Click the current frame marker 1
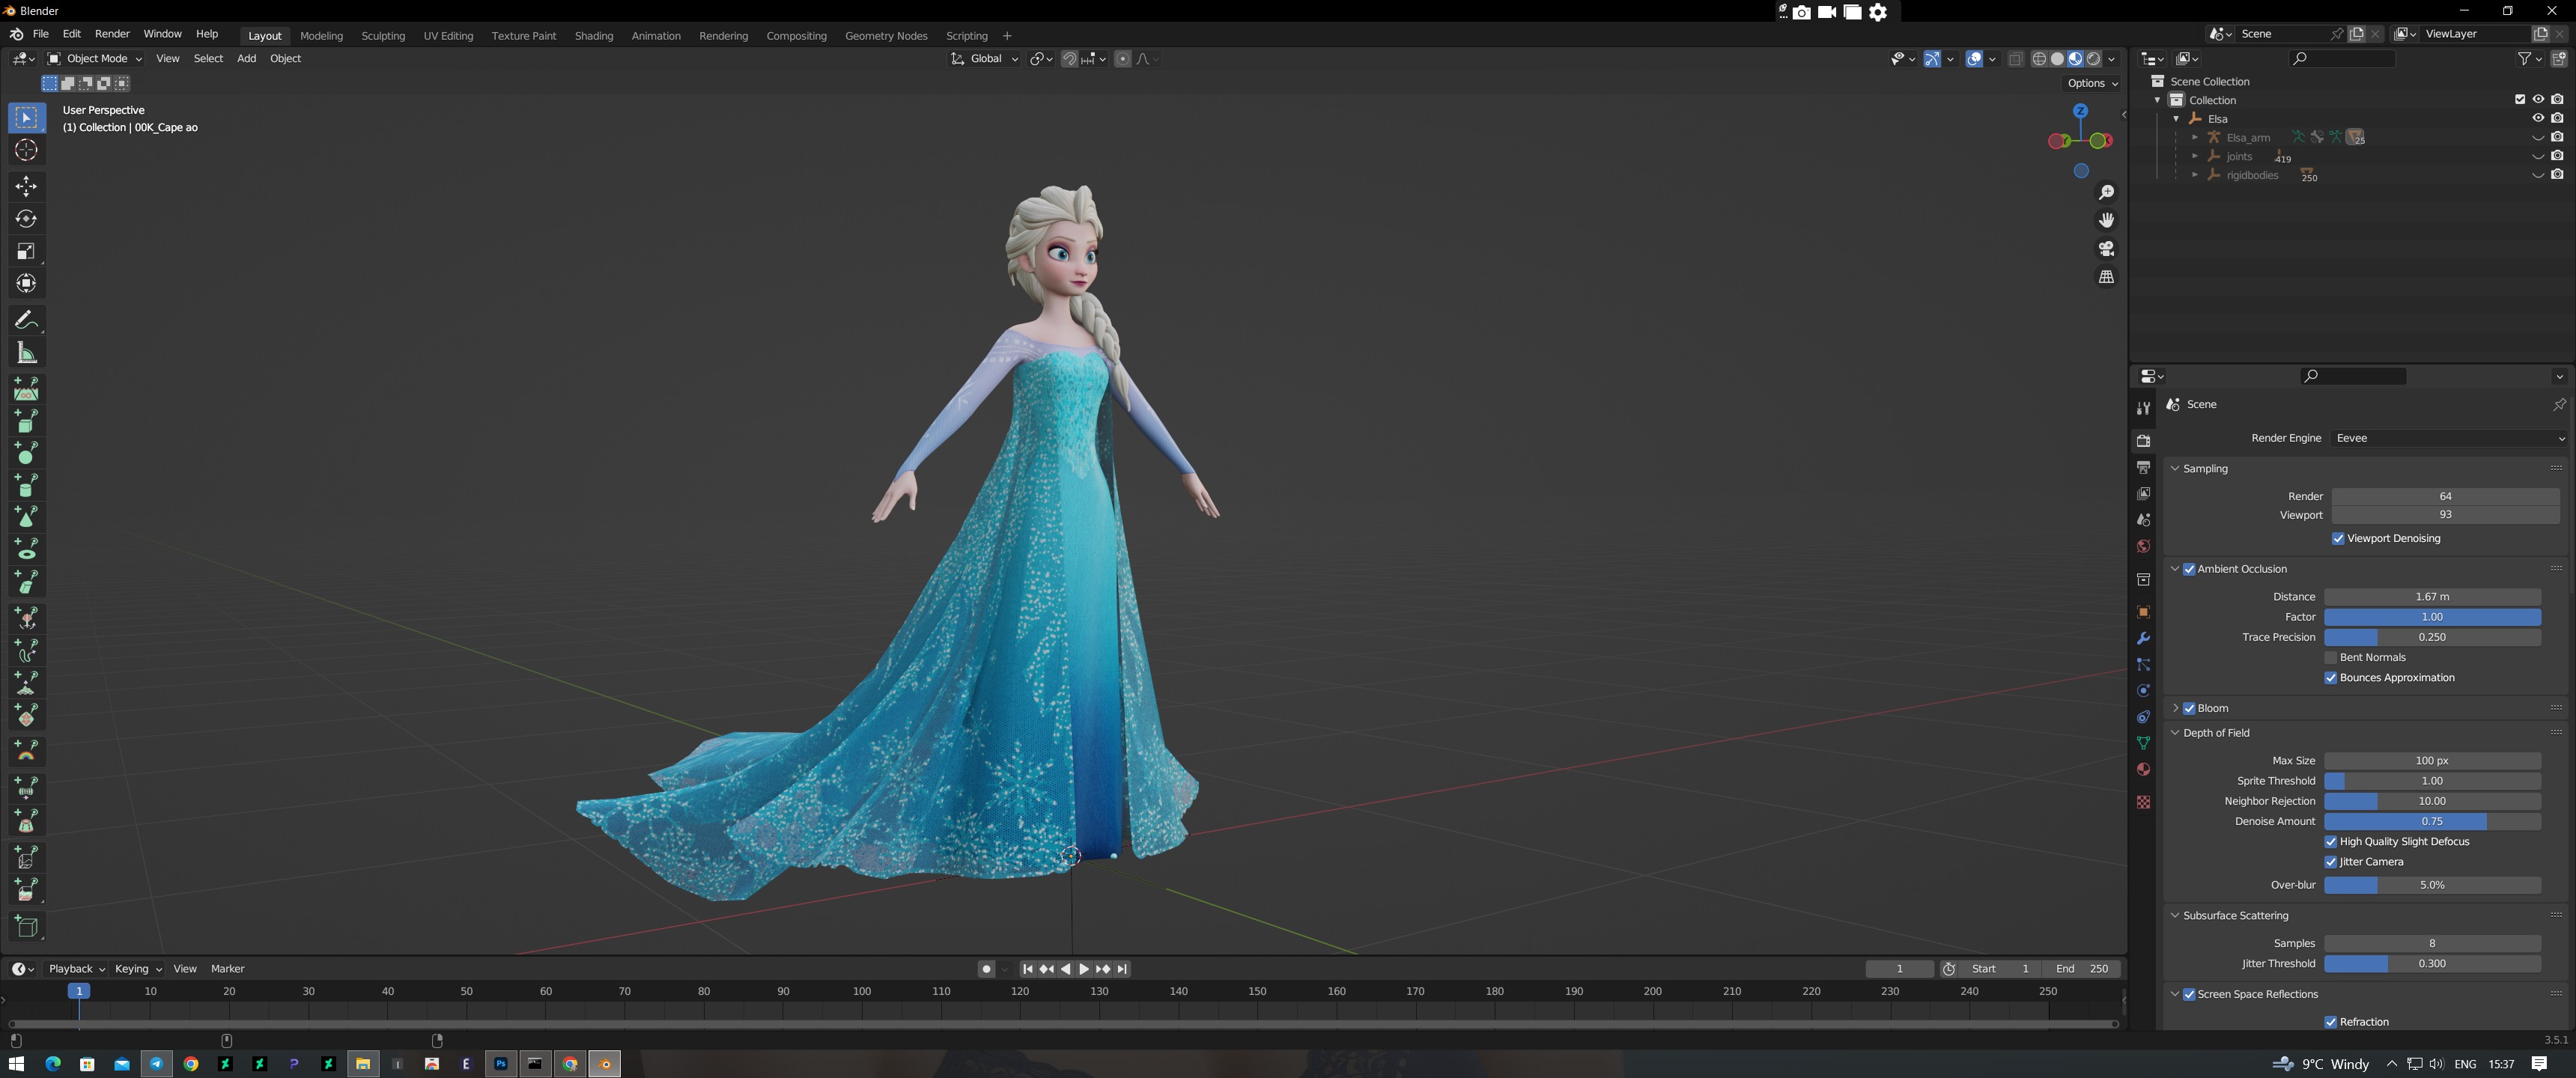The width and height of the screenshot is (2576, 1078). click(79, 991)
